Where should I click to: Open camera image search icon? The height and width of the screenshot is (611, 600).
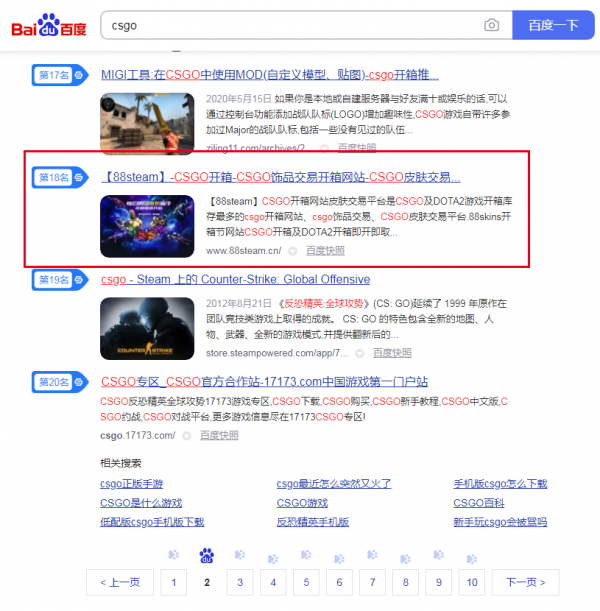(x=491, y=25)
